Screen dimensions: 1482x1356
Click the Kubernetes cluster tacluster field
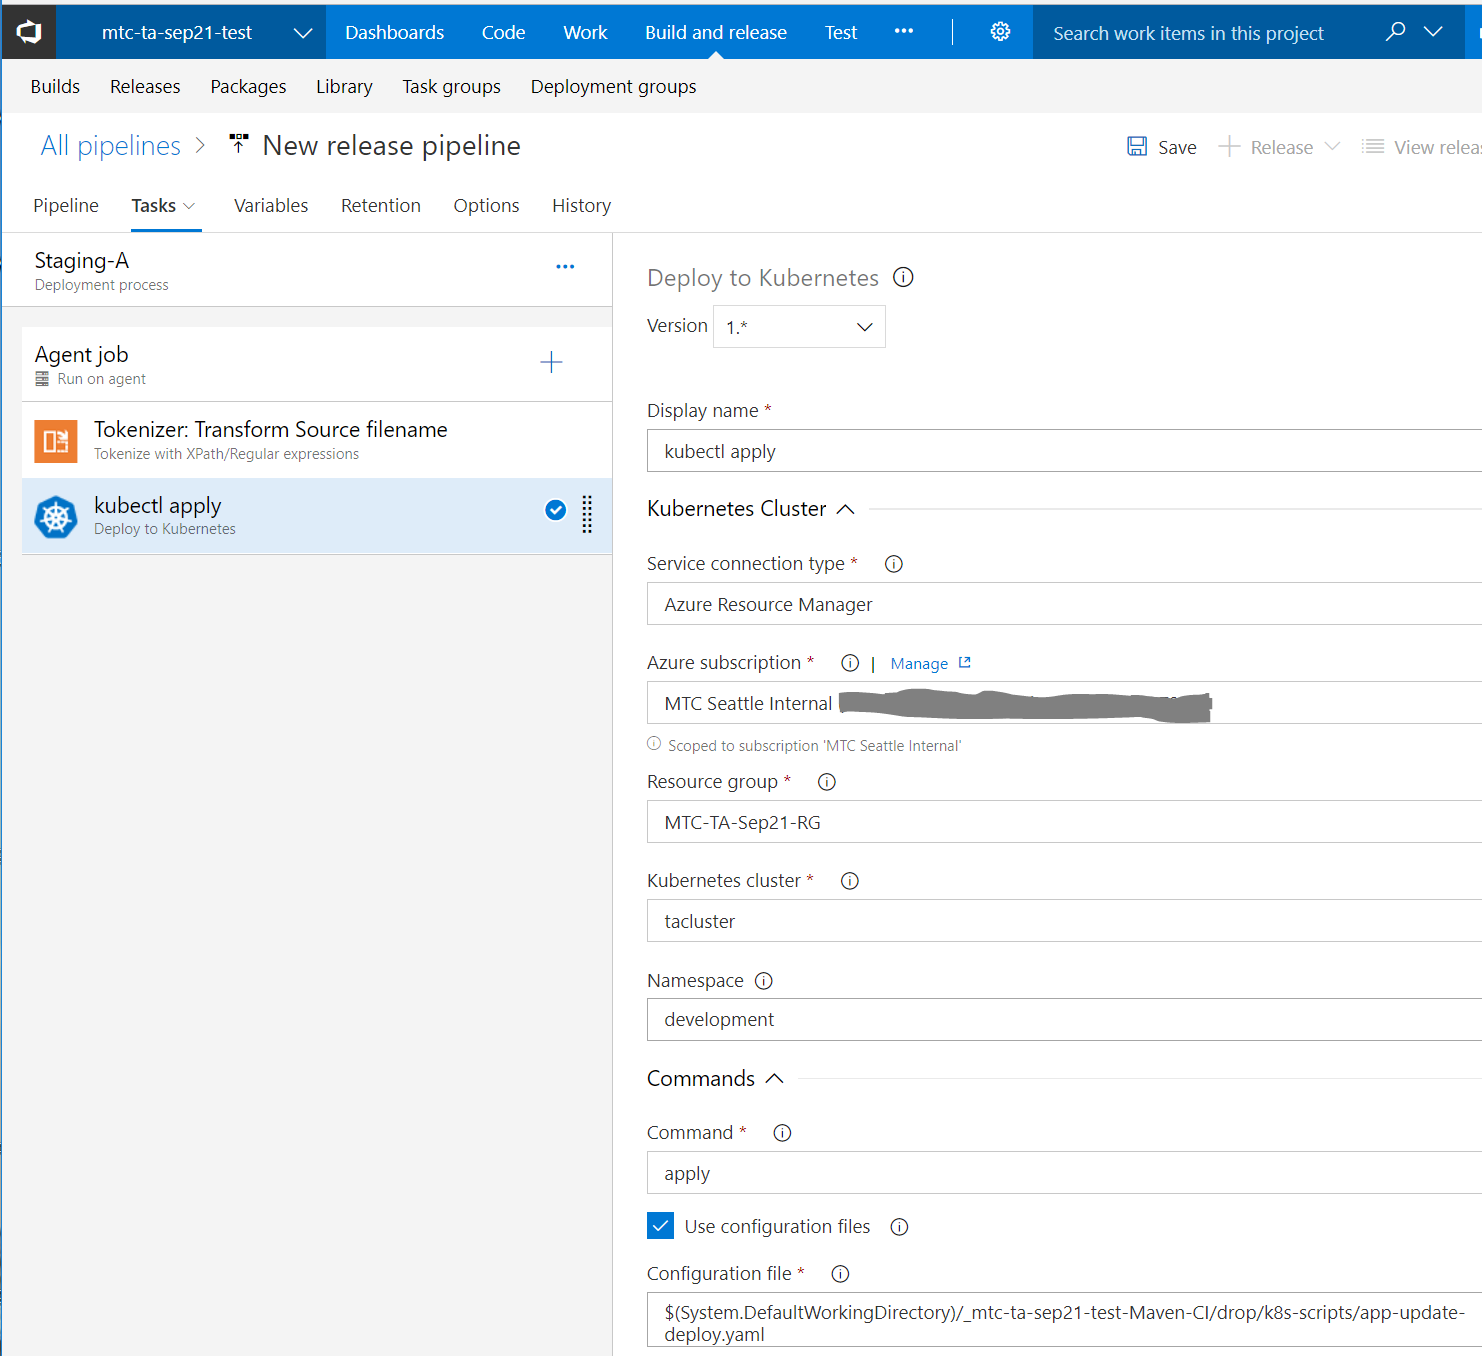(1064, 921)
